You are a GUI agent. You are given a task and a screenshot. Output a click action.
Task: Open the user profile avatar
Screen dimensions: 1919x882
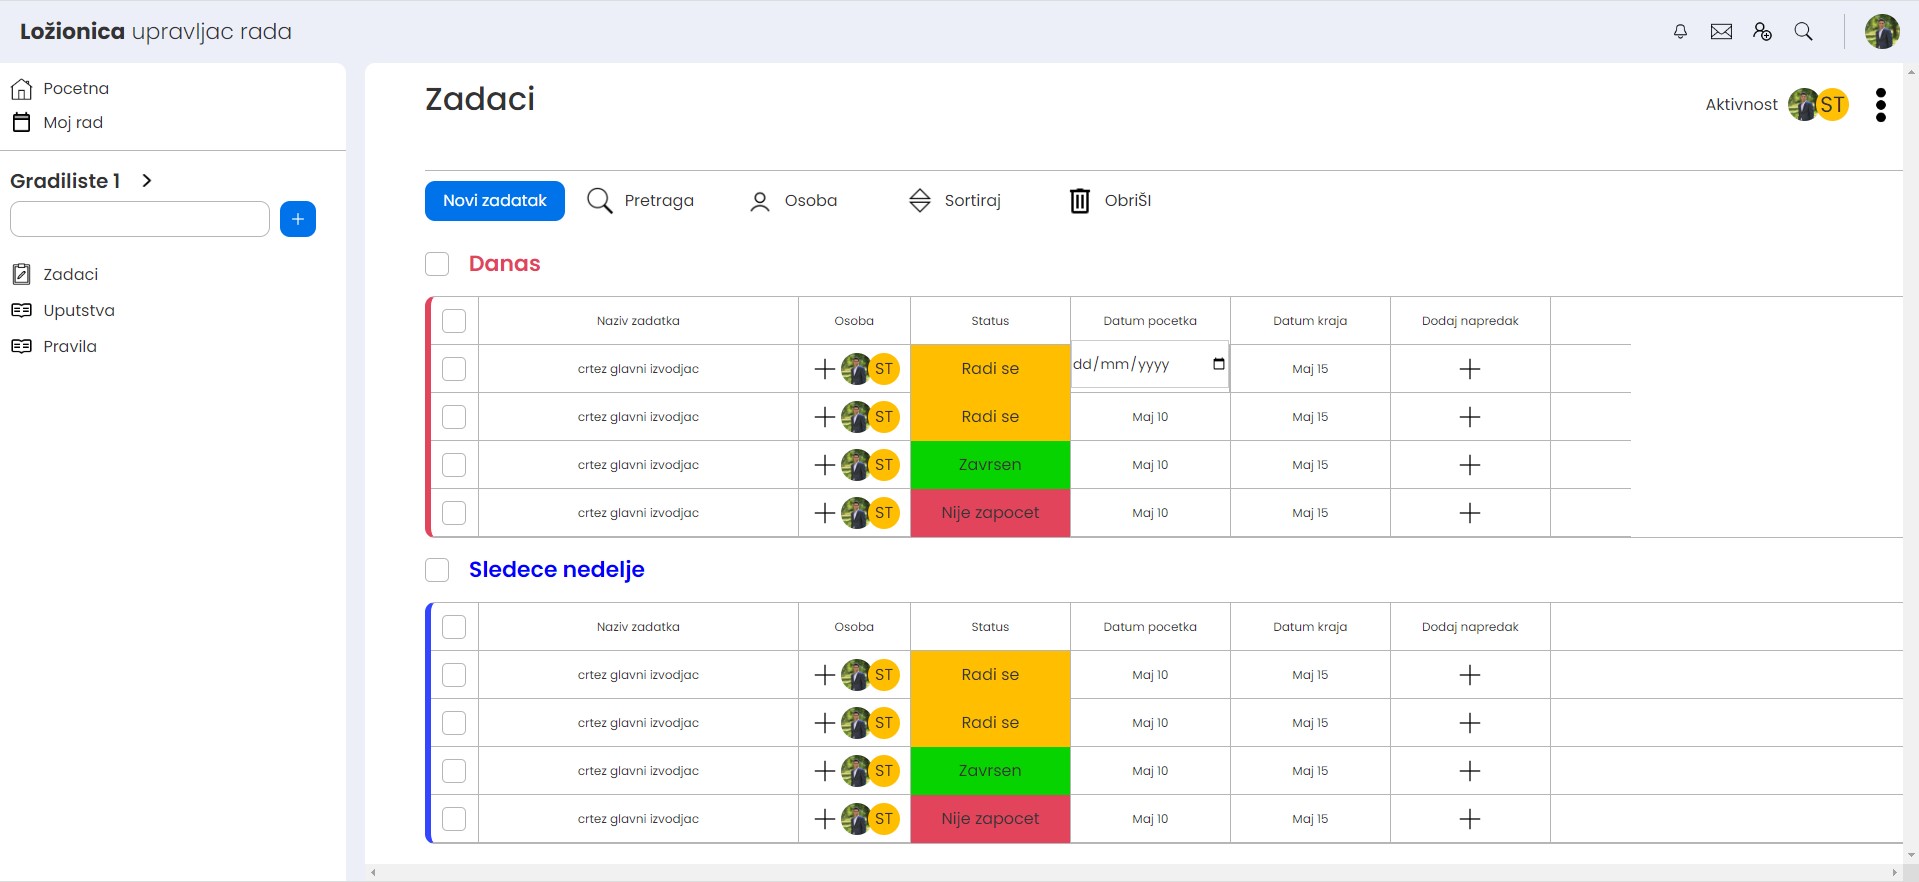click(x=1881, y=32)
